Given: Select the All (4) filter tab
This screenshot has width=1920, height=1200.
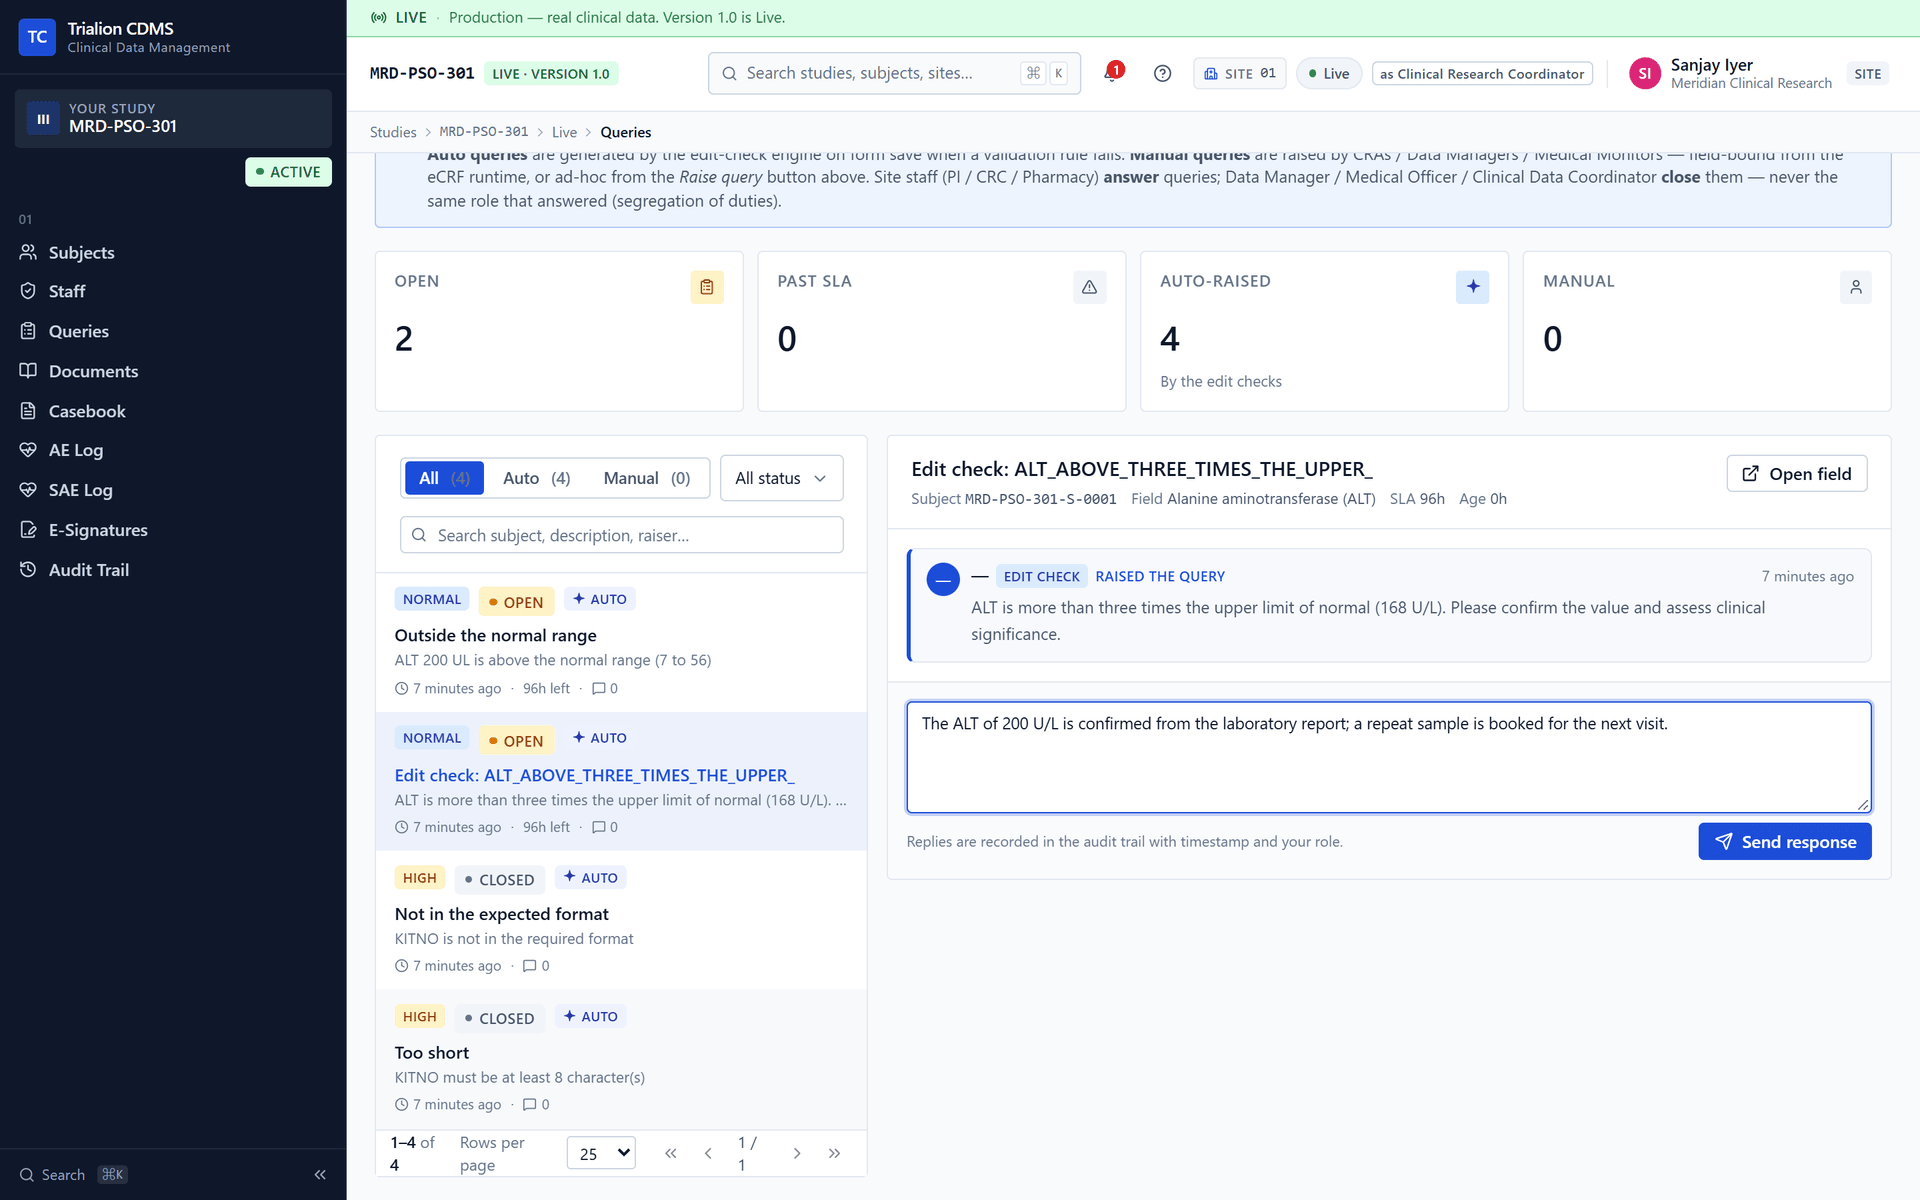Looking at the screenshot, I should 444,478.
